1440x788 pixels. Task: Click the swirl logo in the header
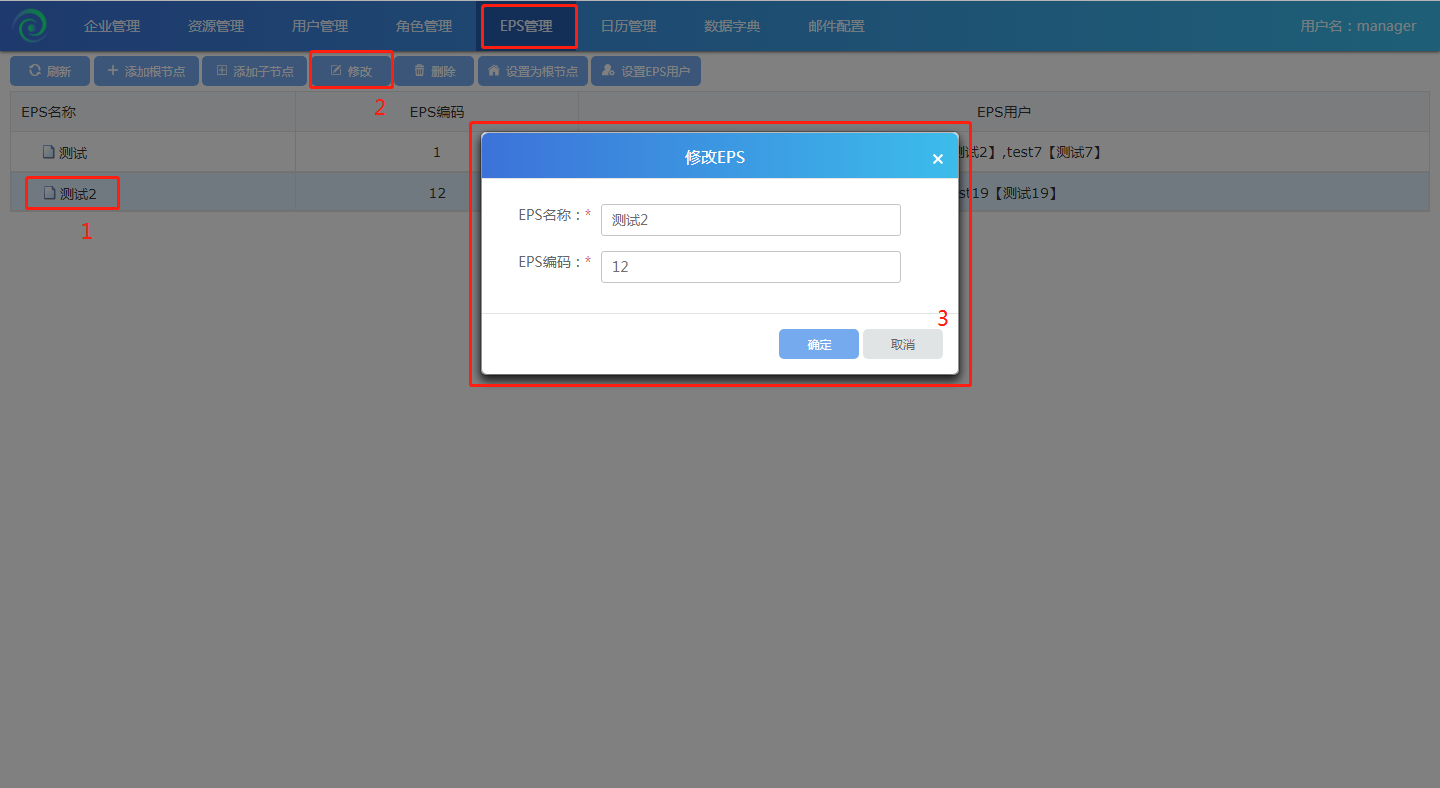pos(29,26)
